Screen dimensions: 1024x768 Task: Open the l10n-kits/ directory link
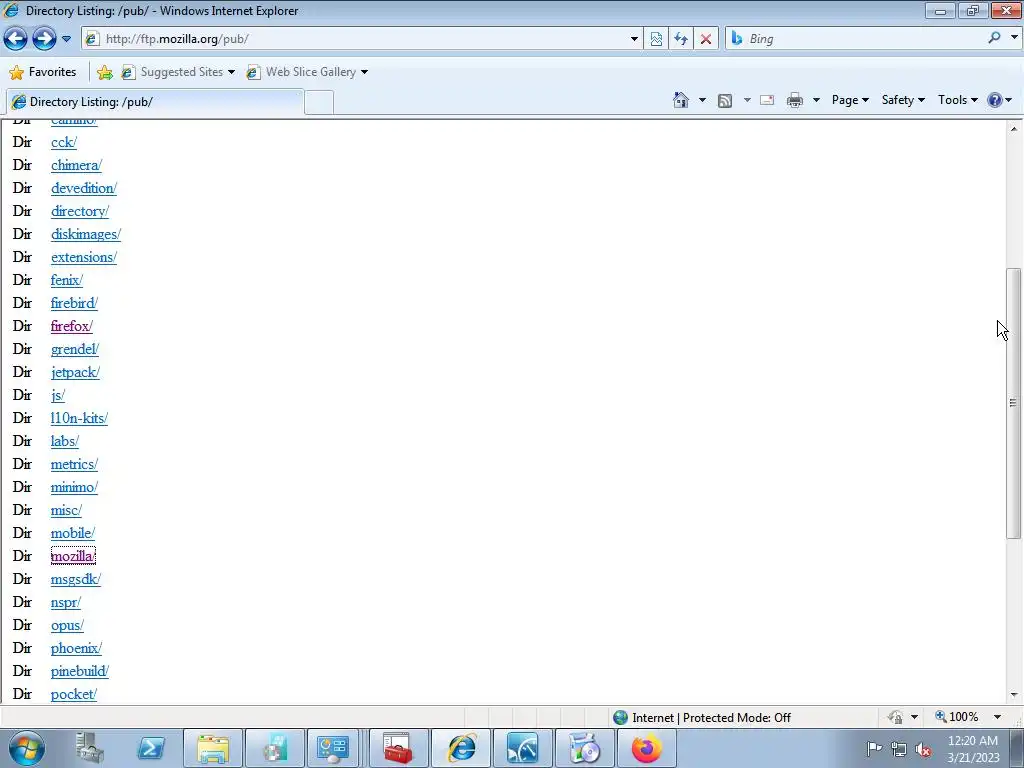pos(79,418)
